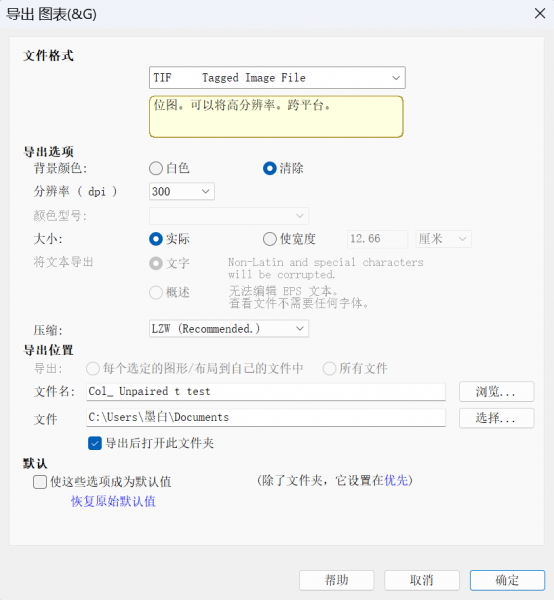554x600 pixels.
Task: Click the 压缩: label
Action: pyautogui.click(x=48, y=330)
